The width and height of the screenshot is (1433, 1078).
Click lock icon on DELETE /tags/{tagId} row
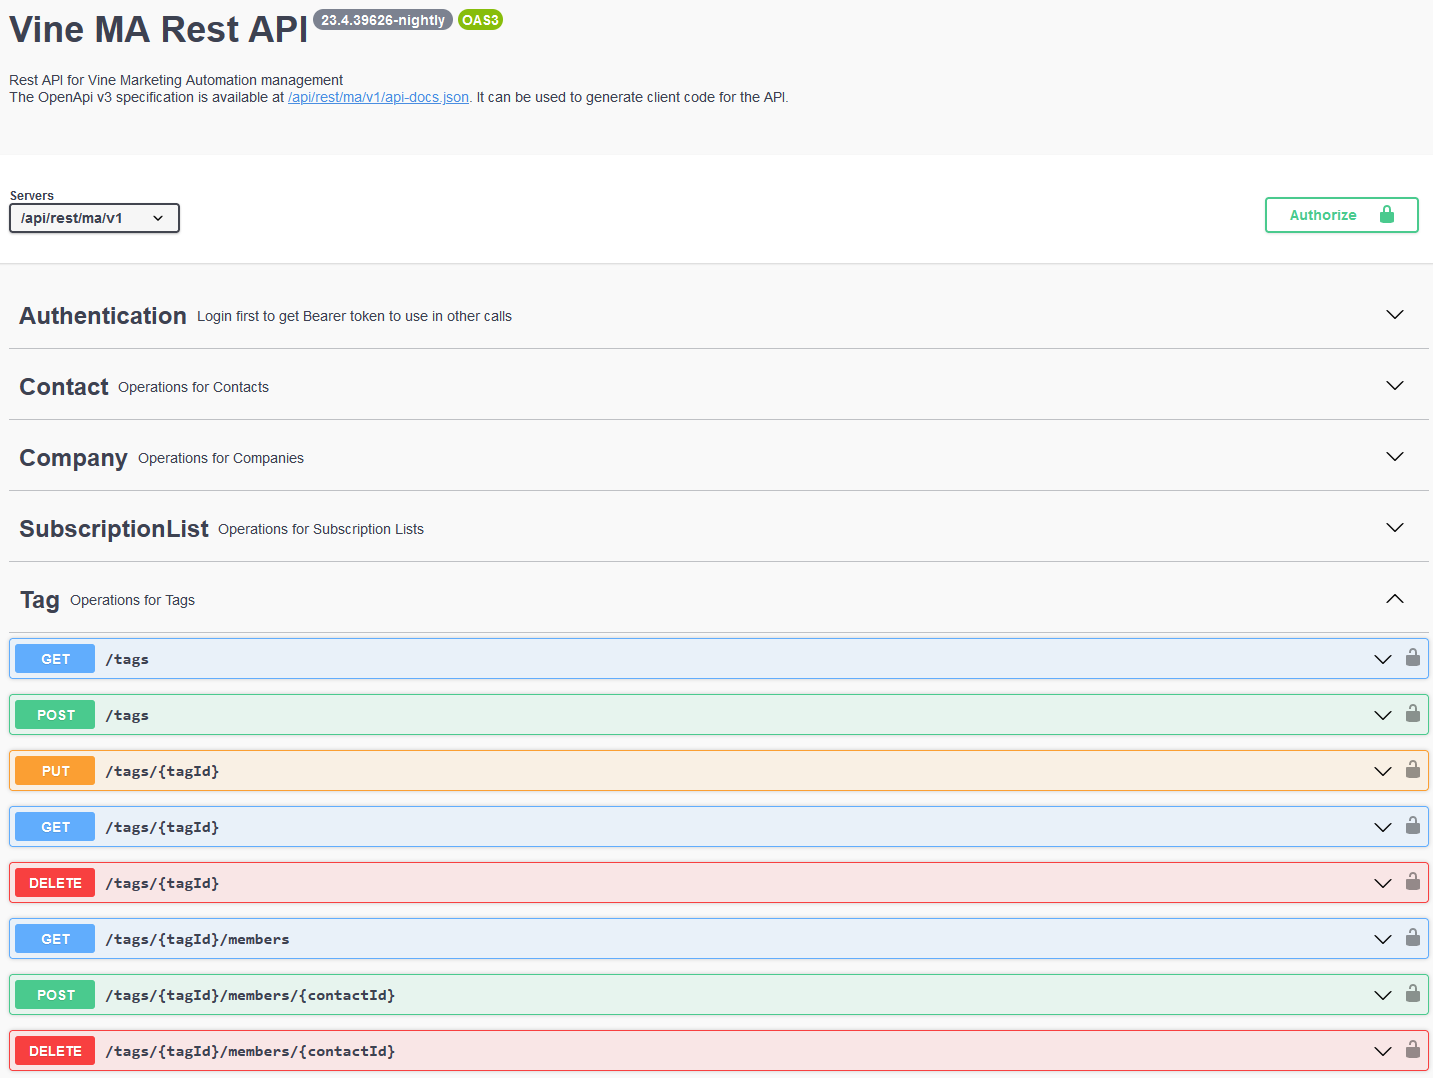click(1412, 882)
